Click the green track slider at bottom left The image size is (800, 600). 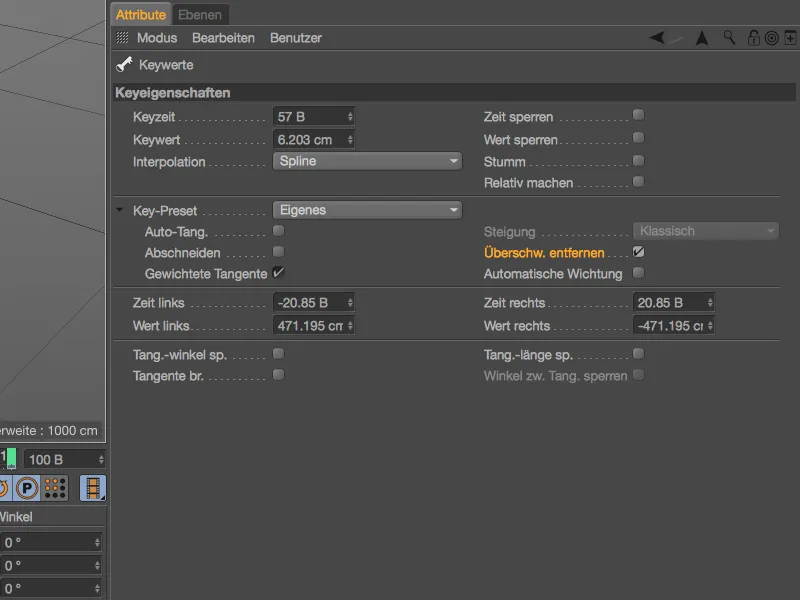coord(9,457)
